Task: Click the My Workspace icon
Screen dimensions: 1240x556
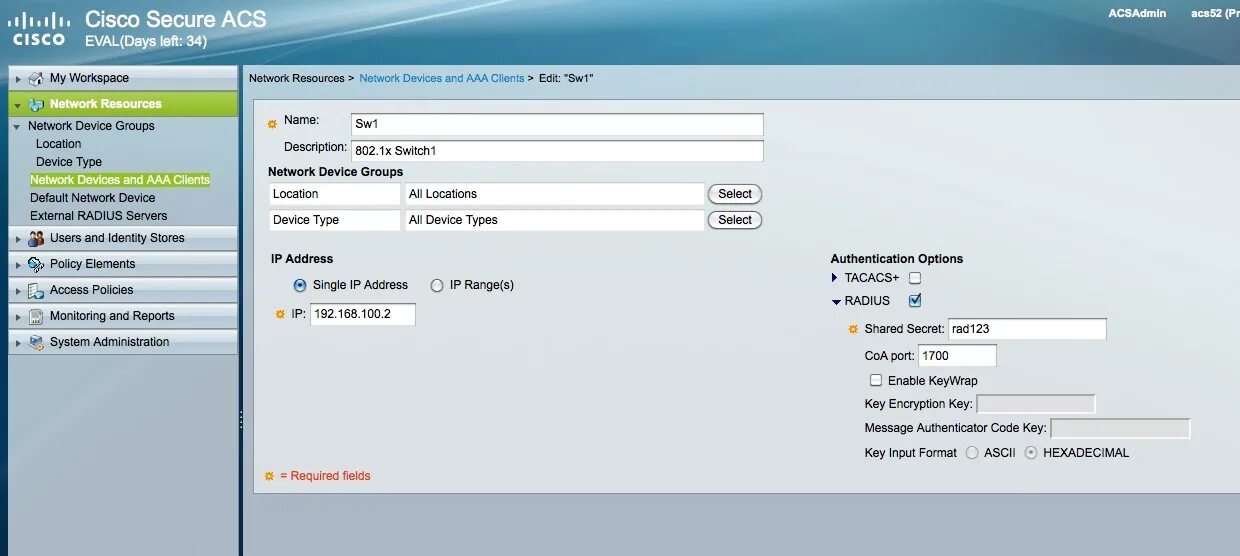Action: [36, 78]
